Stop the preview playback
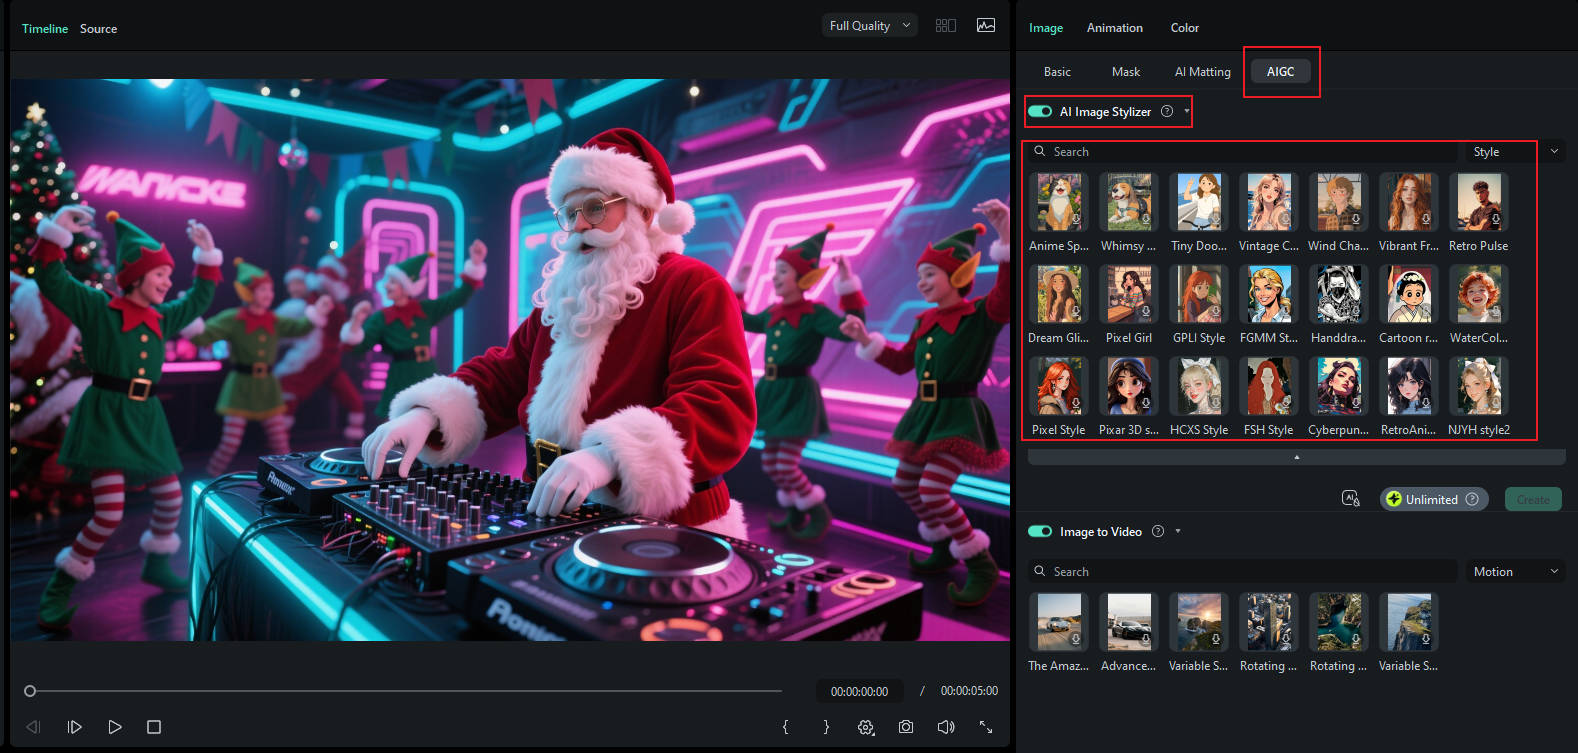 [154, 727]
